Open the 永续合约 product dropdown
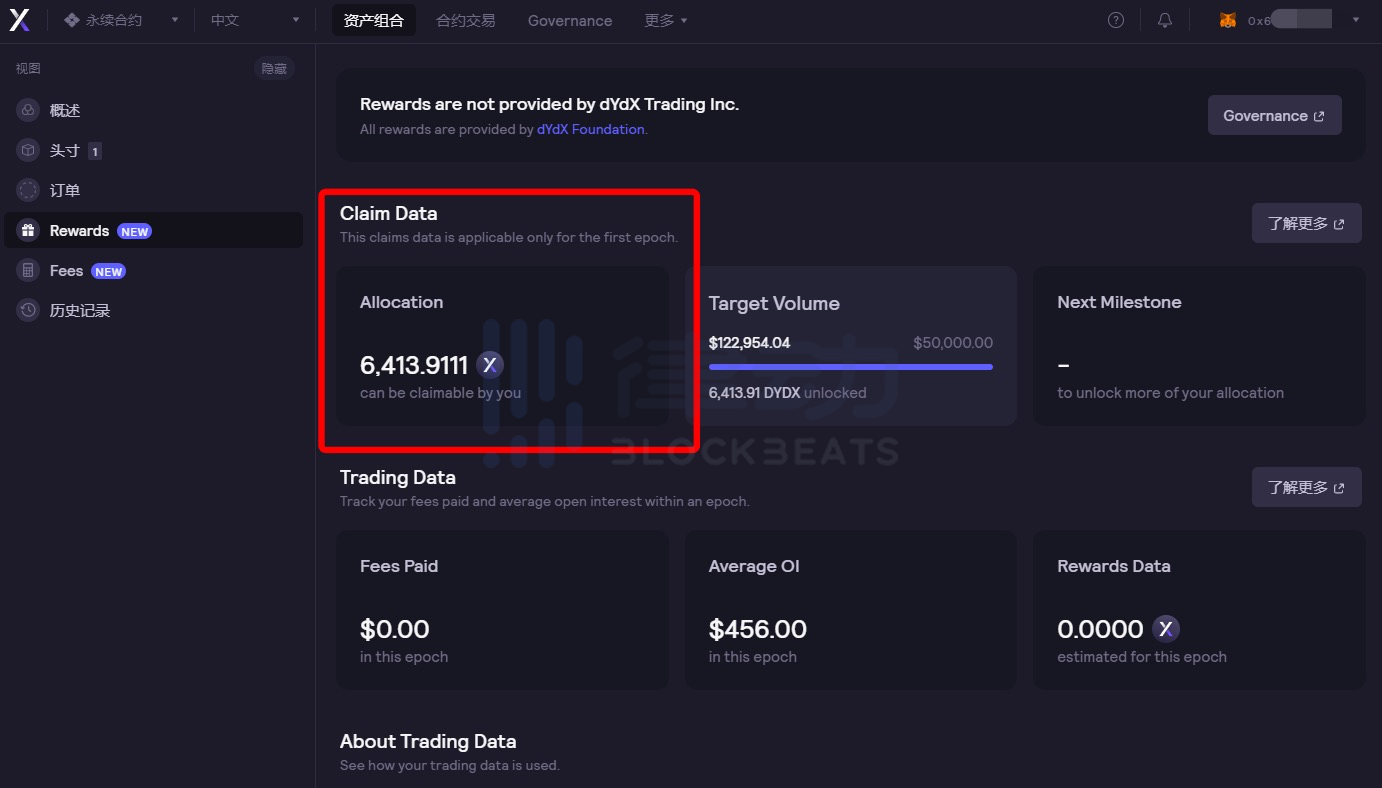Viewport: 1382px width, 788px height. pyautogui.click(x=121, y=20)
